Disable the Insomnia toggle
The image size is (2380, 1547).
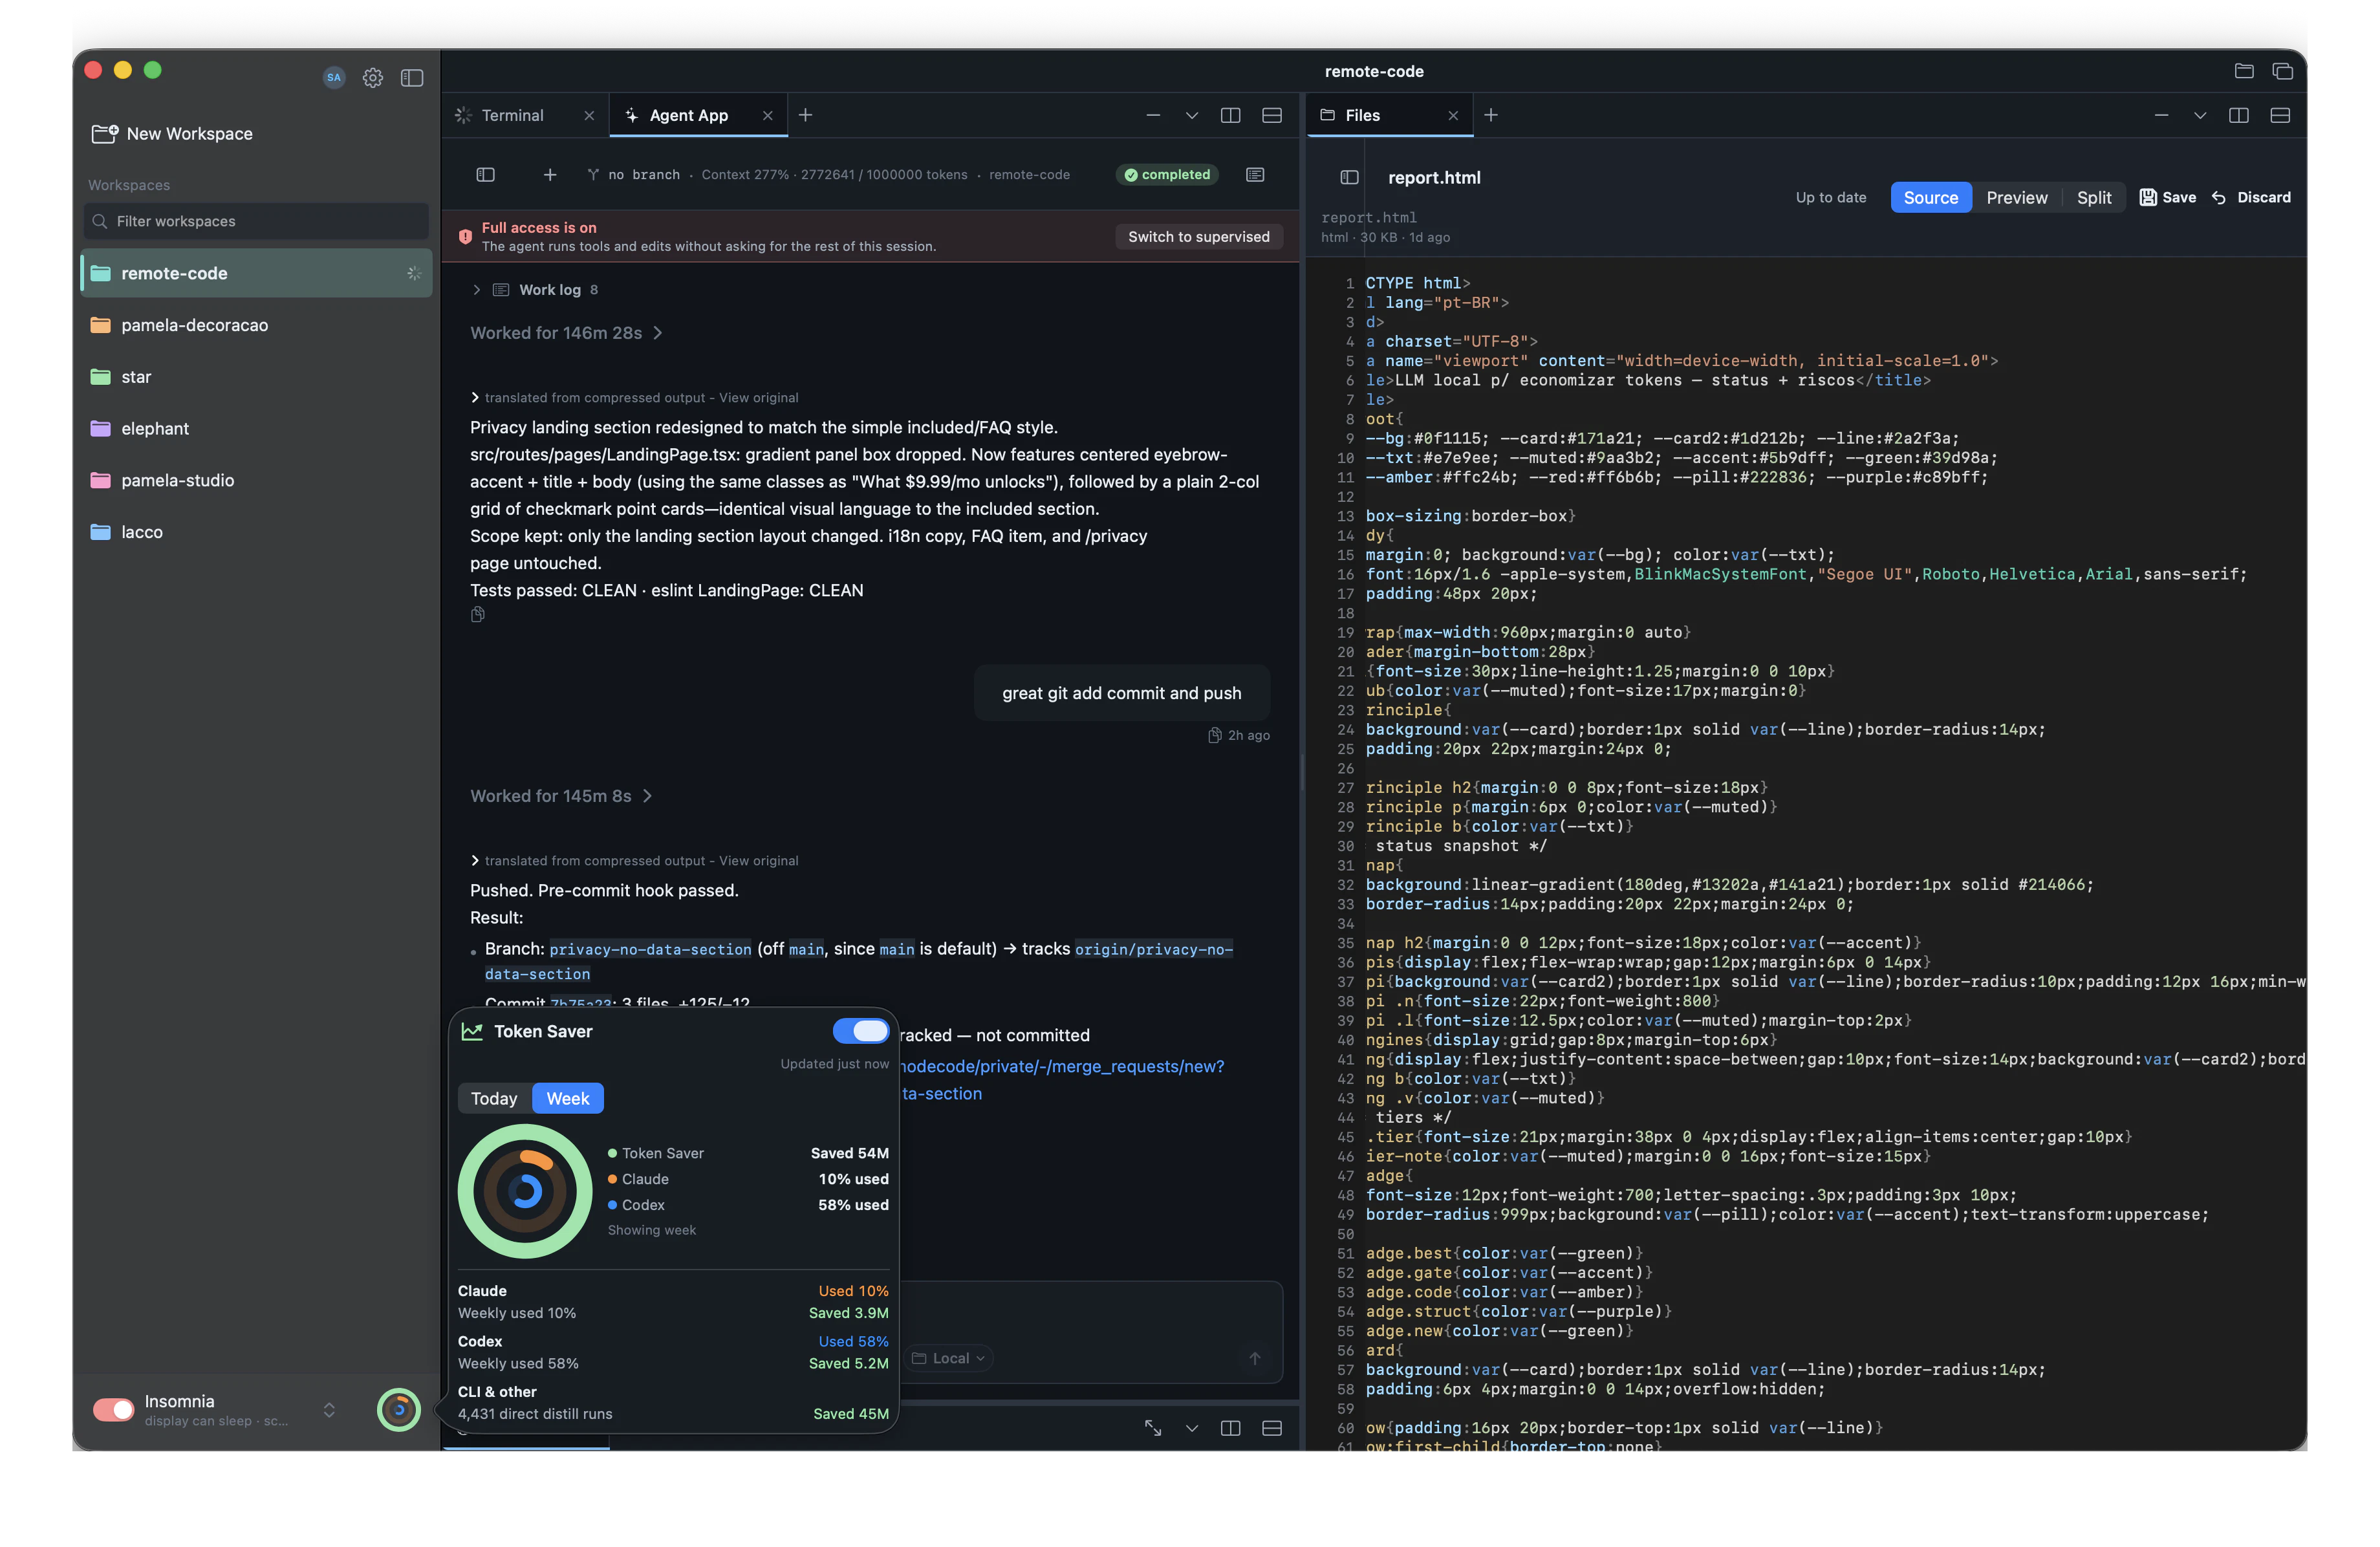point(113,1409)
